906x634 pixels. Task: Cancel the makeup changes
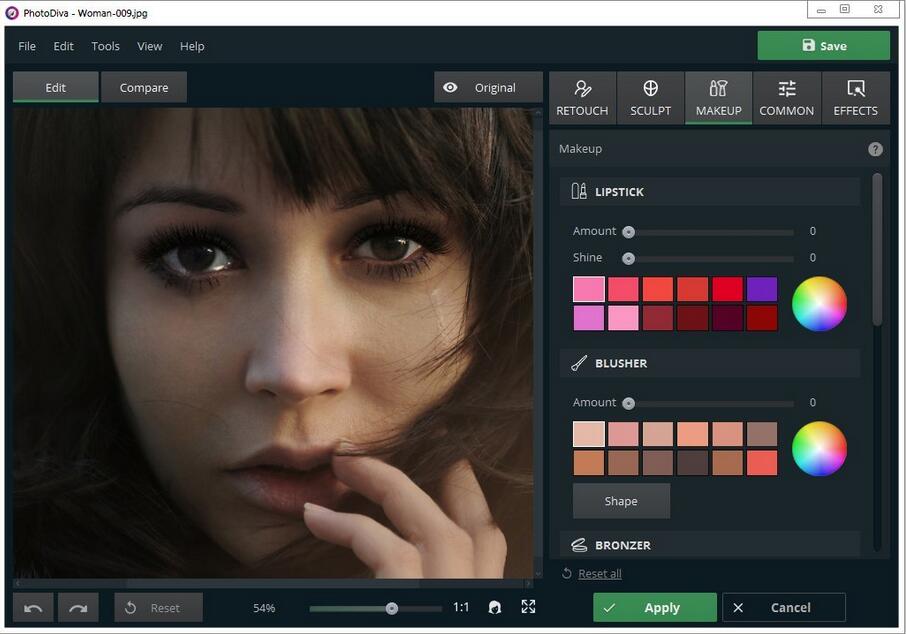tap(784, 607)
